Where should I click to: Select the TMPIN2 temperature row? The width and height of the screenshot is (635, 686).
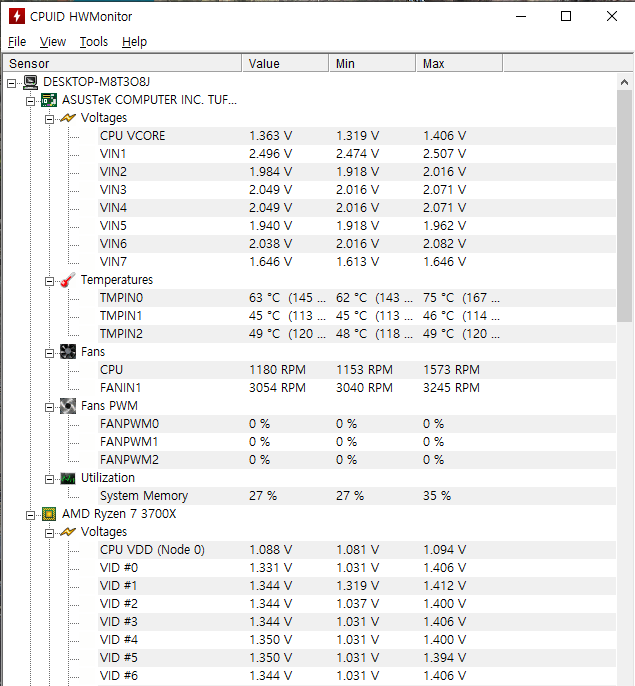click(x=357, y=333)
